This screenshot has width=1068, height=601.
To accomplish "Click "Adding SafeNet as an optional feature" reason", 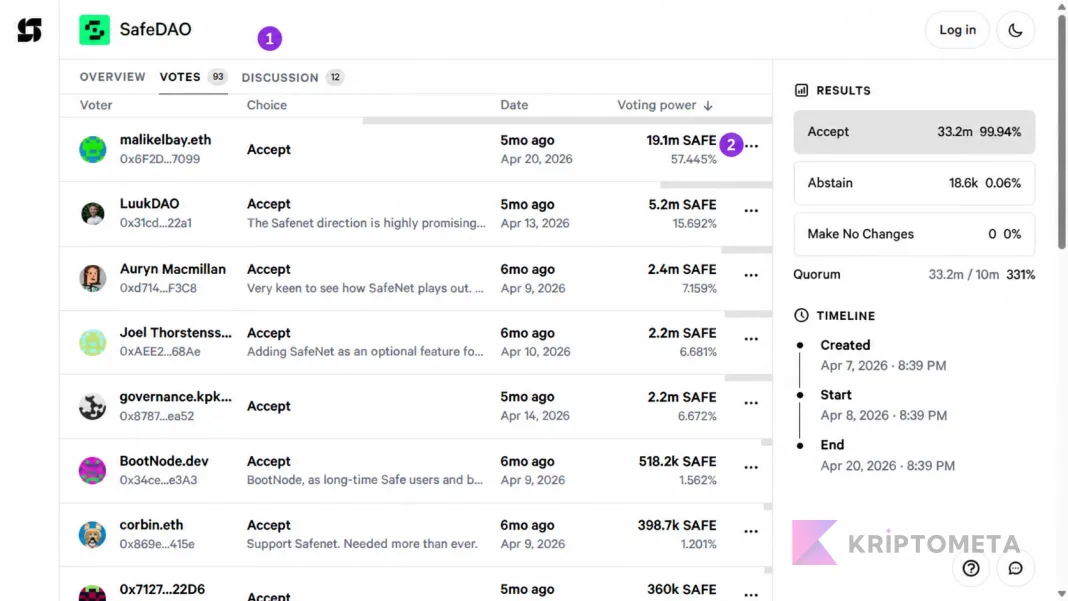I will [365, 352].
